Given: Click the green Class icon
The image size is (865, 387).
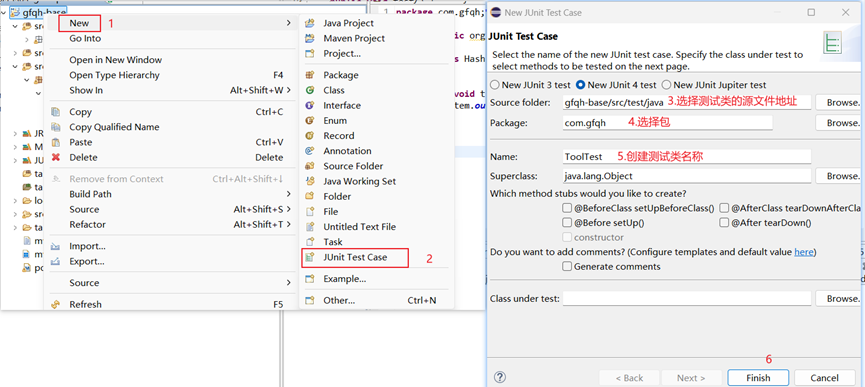Looking at the screenshot, I should click(x=310, y=90).
